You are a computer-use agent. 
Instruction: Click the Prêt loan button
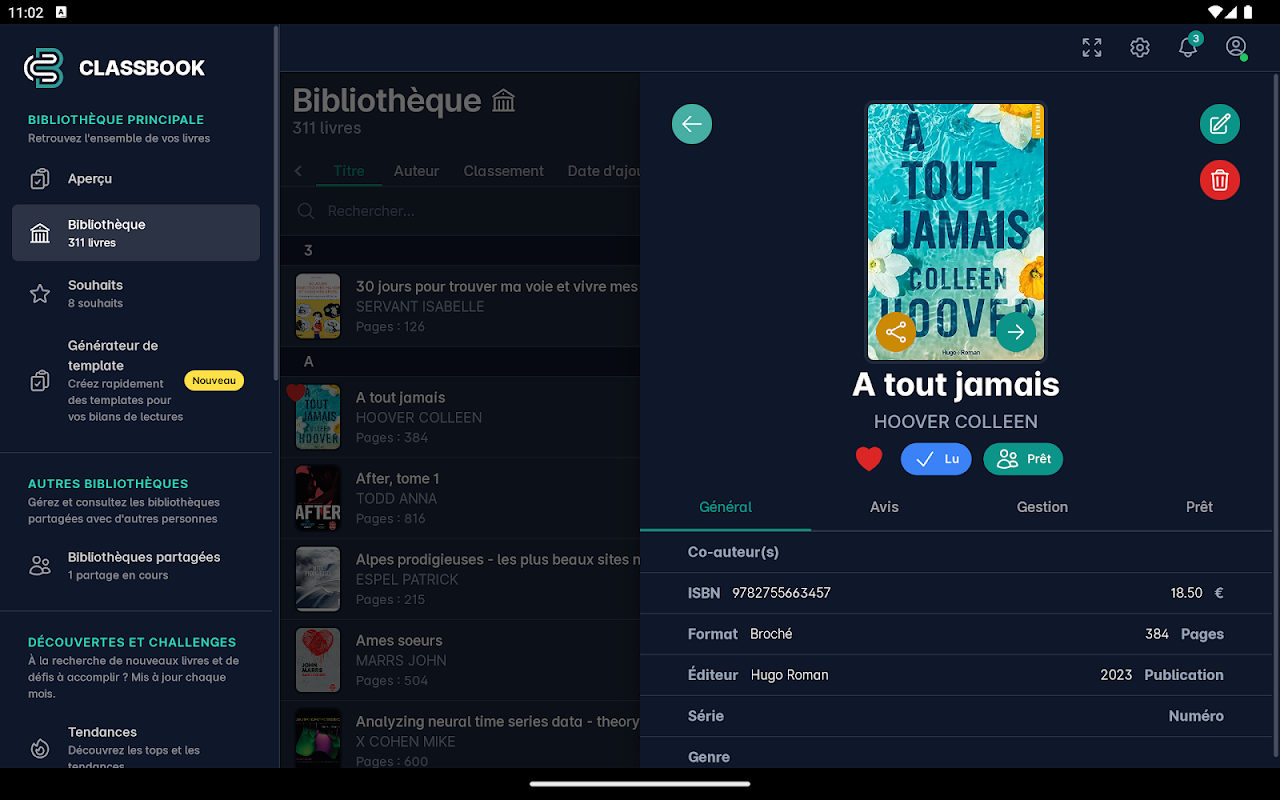(x=1023, y=459)
